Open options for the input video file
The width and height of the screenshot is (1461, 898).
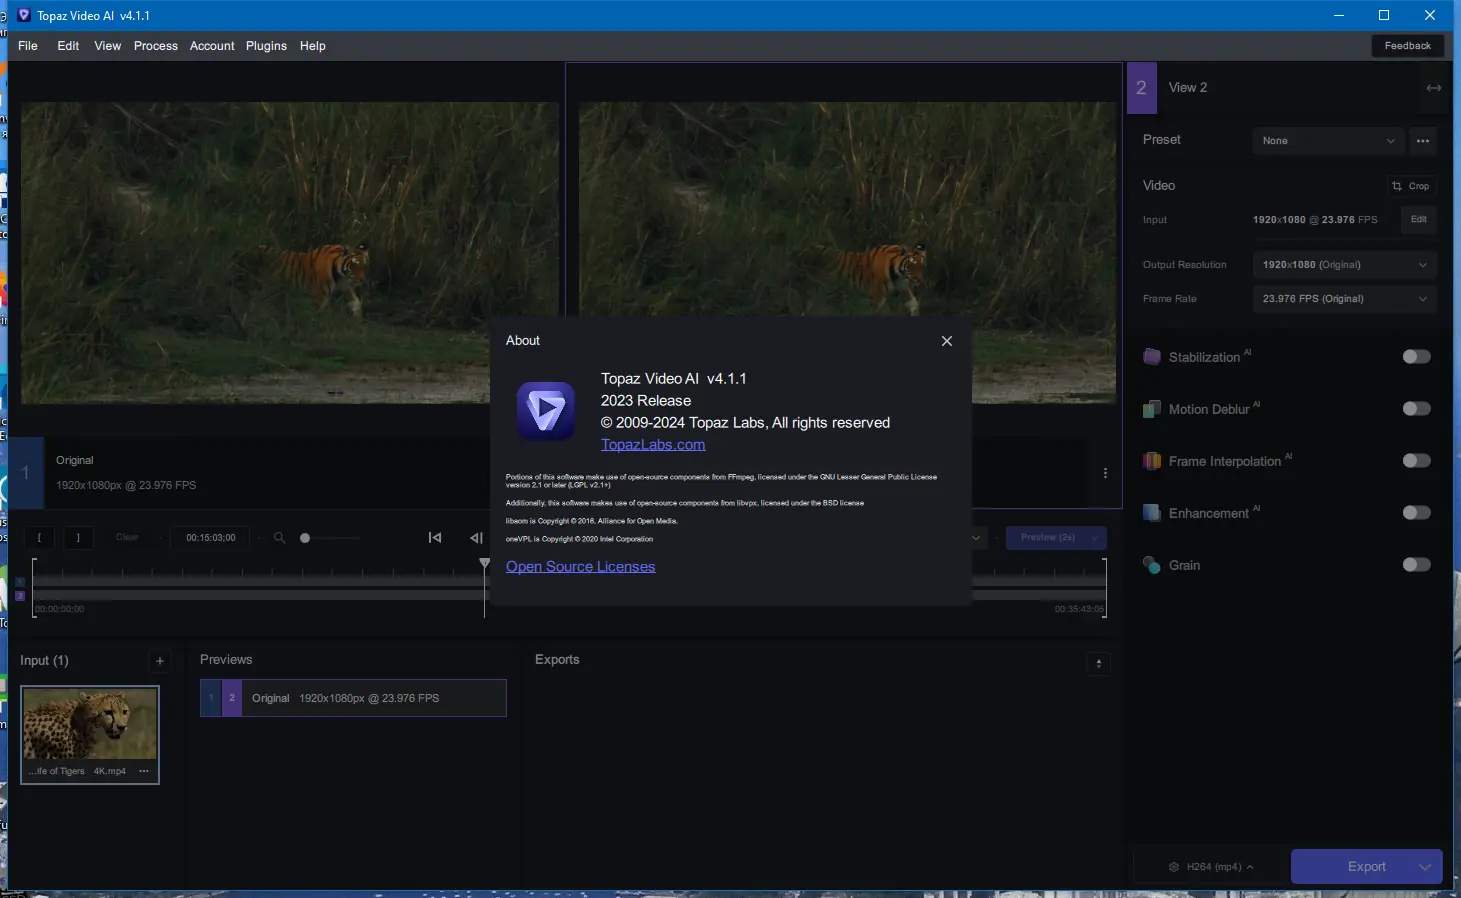click(x=144, y=771)
